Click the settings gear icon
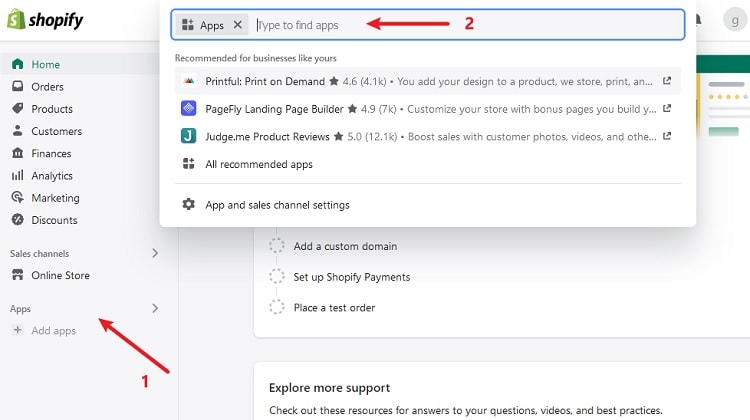The width and height of the screenshot is (750, 420). pos(188,204)
